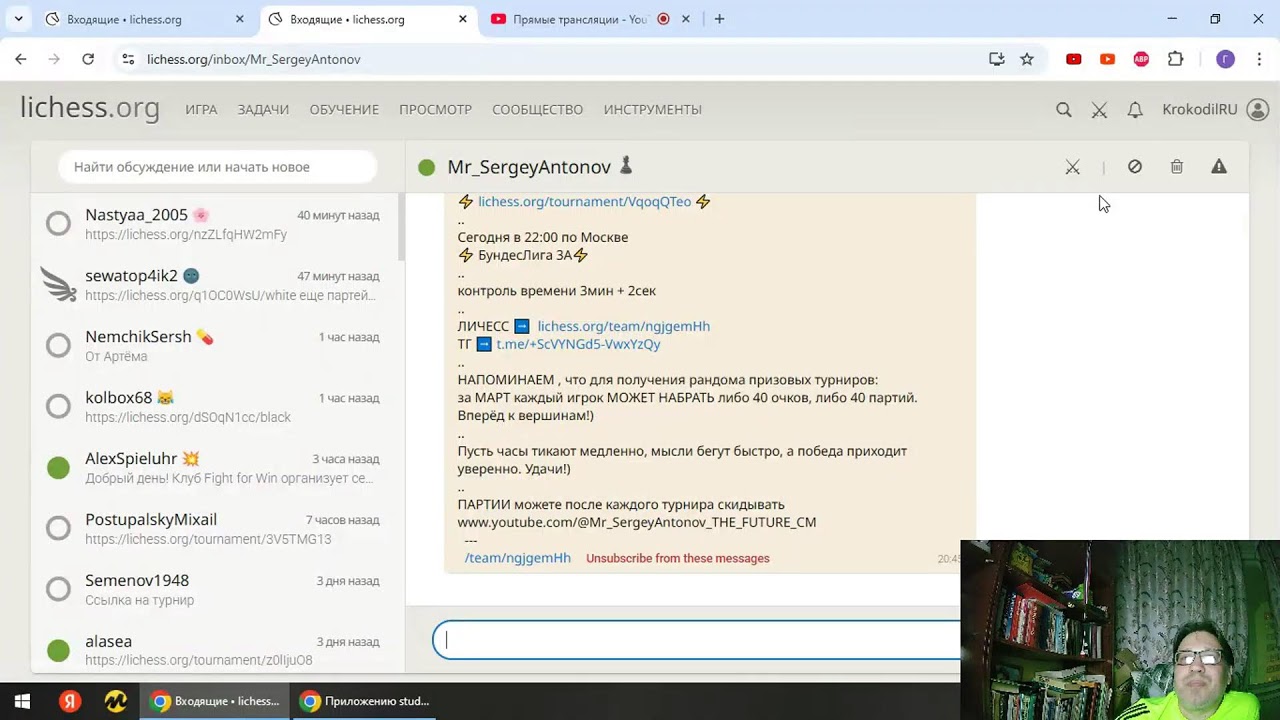Open the red YouTube extension icon
This screenshot has width=1280, height=720.
point(1074,60)
